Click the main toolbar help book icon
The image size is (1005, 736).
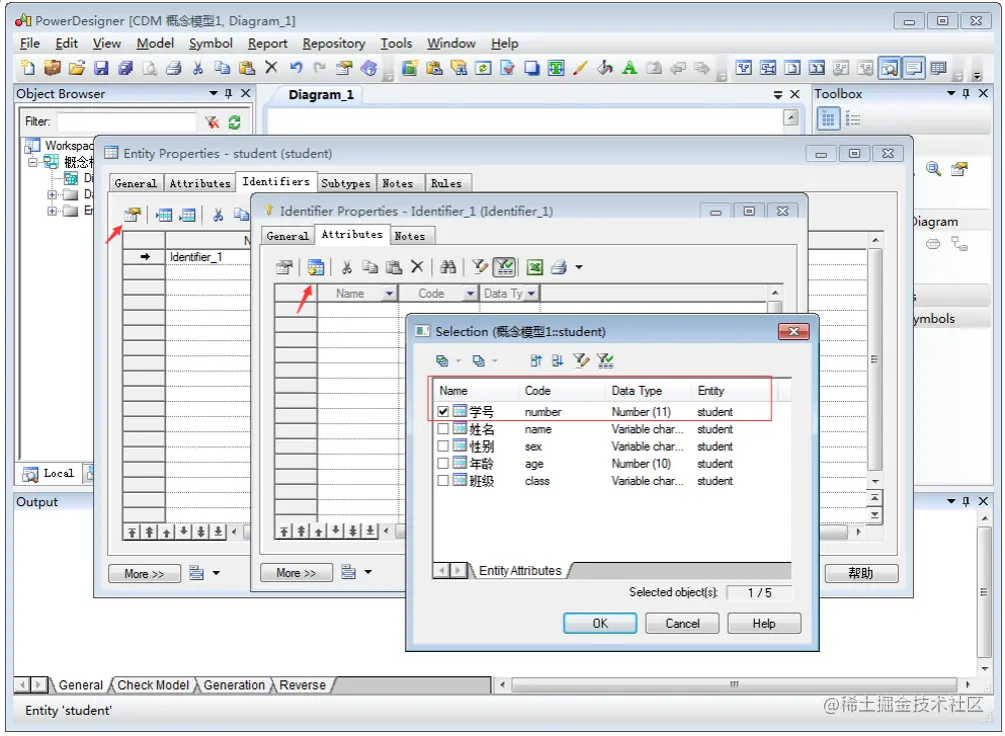(369, 67)
